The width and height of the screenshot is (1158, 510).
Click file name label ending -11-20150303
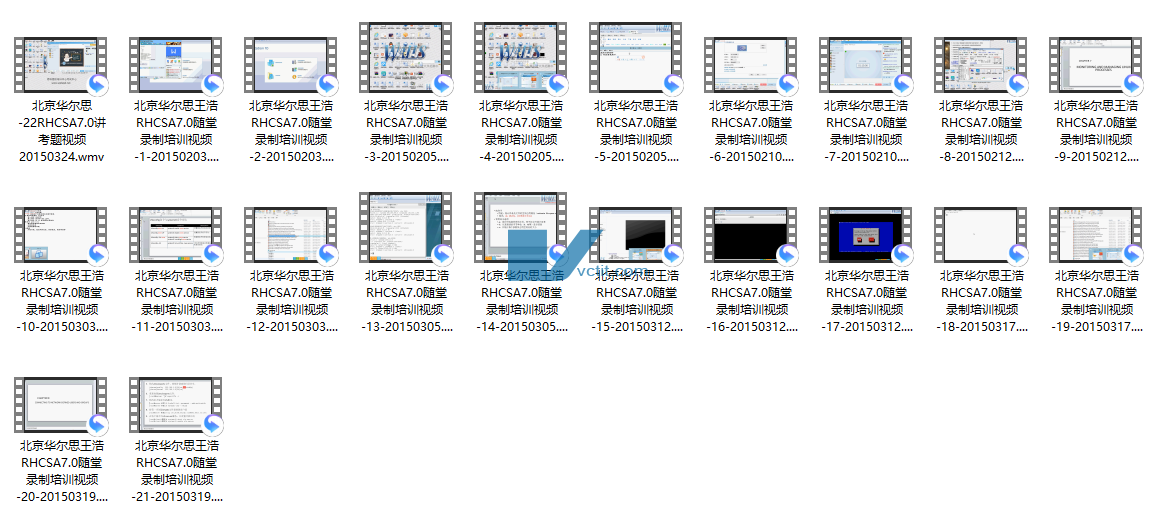(177, 301)
